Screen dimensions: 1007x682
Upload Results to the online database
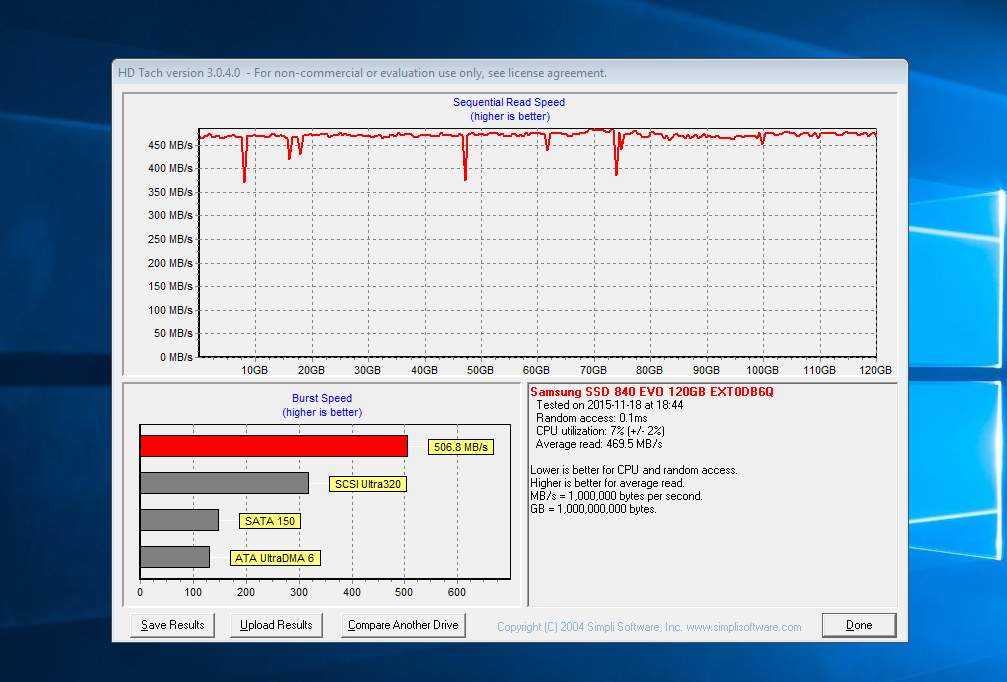pos(276,625)
